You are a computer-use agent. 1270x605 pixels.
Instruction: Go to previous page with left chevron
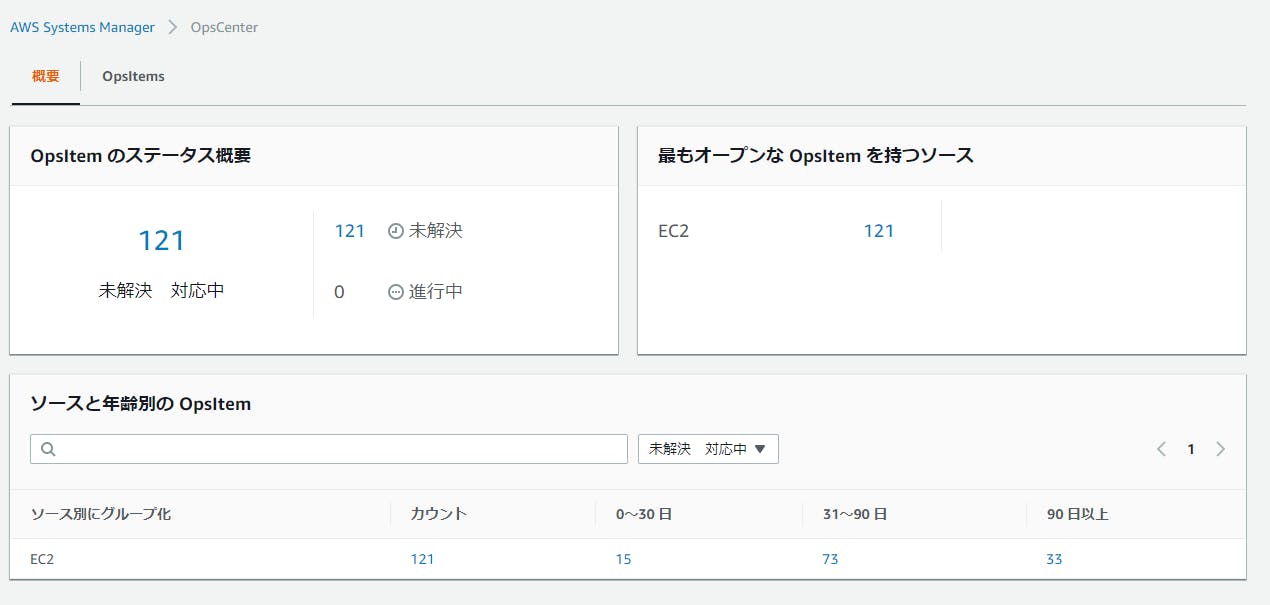click(1161, 449)
